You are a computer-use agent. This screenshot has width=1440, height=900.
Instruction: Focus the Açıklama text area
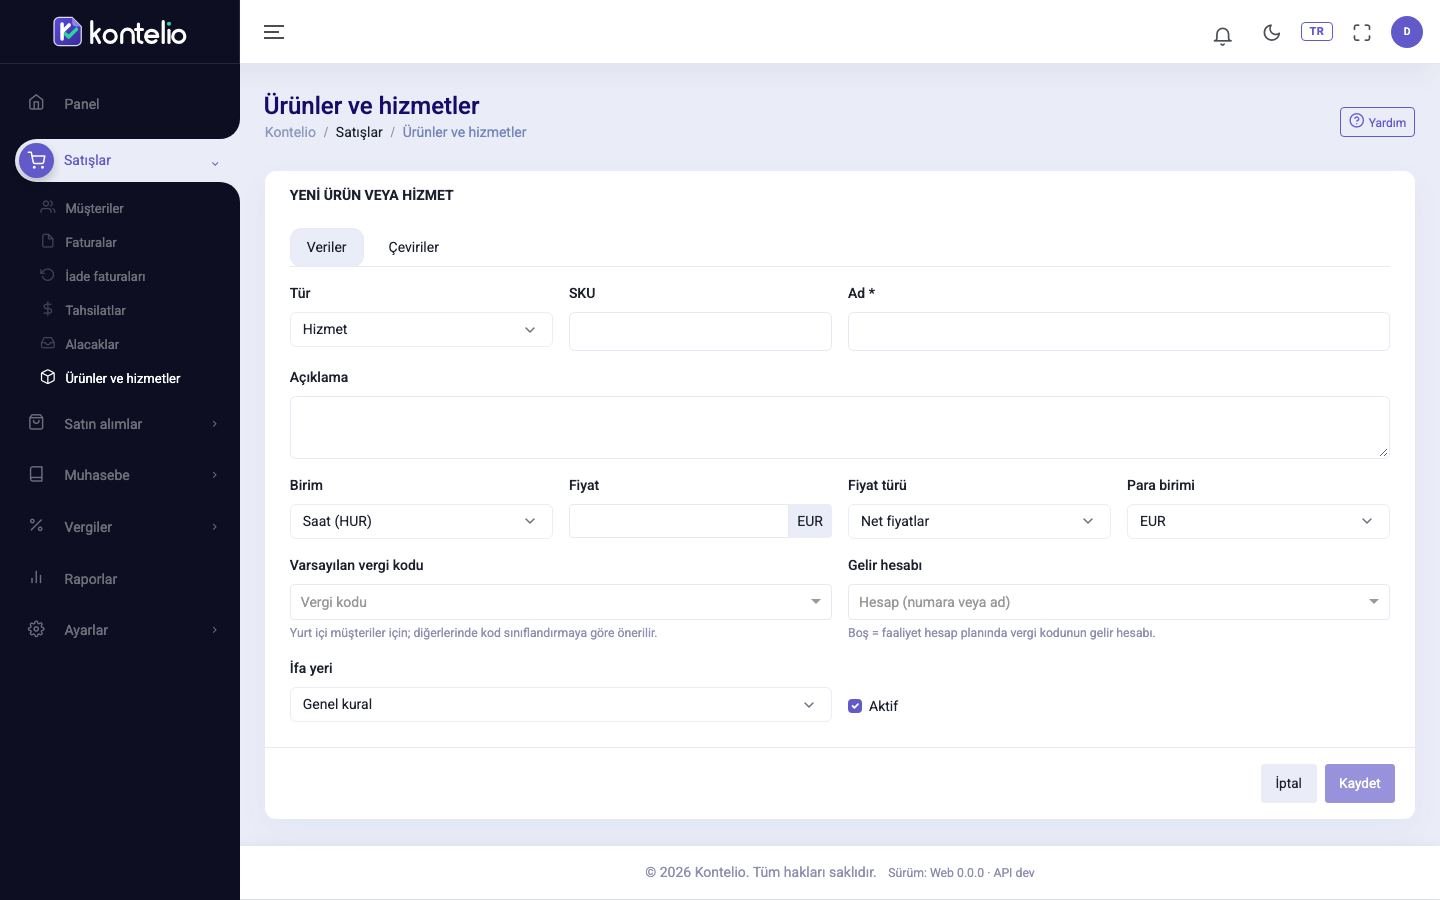(x=840, y=427)
